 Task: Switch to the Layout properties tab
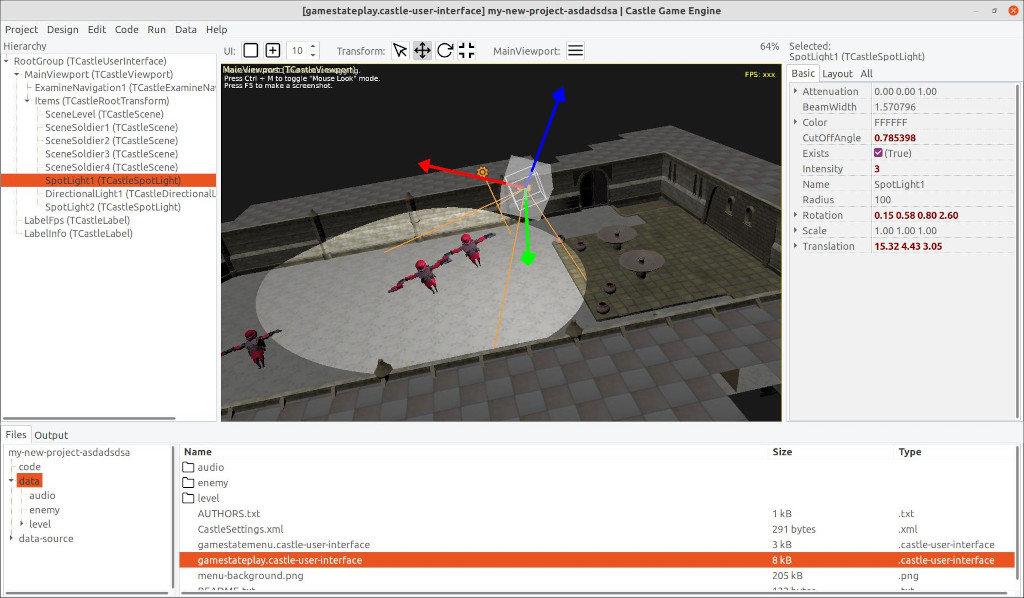point(837,73)
